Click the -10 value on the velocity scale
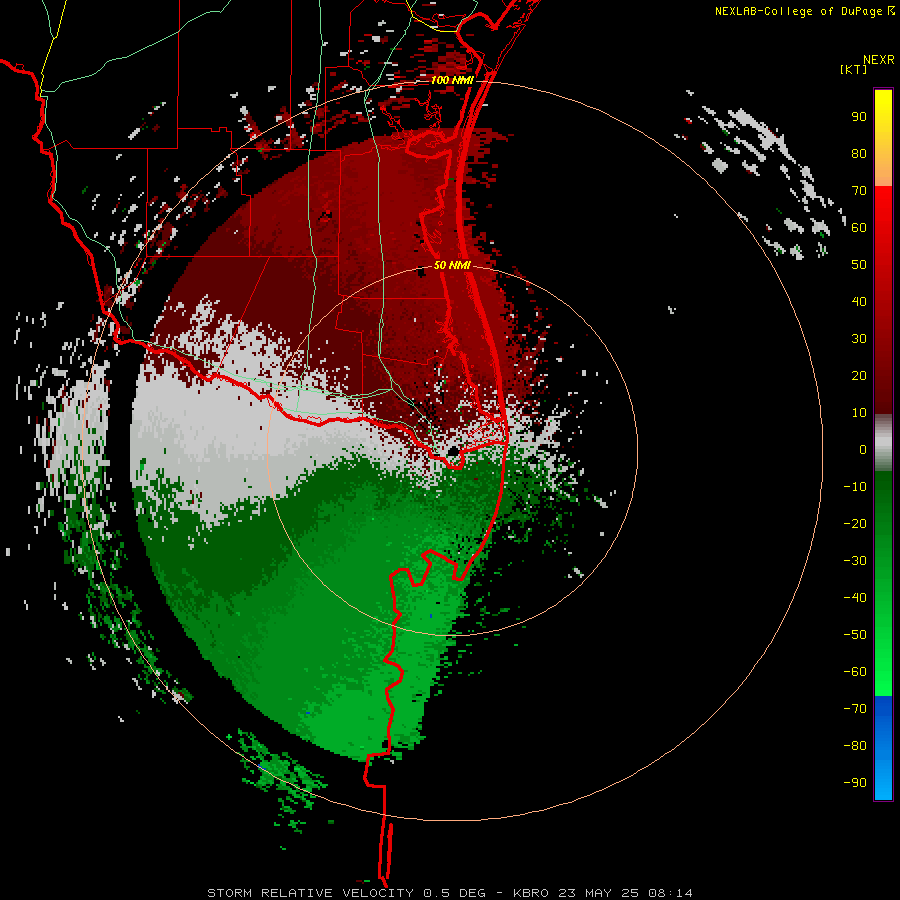Image resolution: width=900 pixels, height=900 pixels. pyautogui.click(x=855, y=487)
